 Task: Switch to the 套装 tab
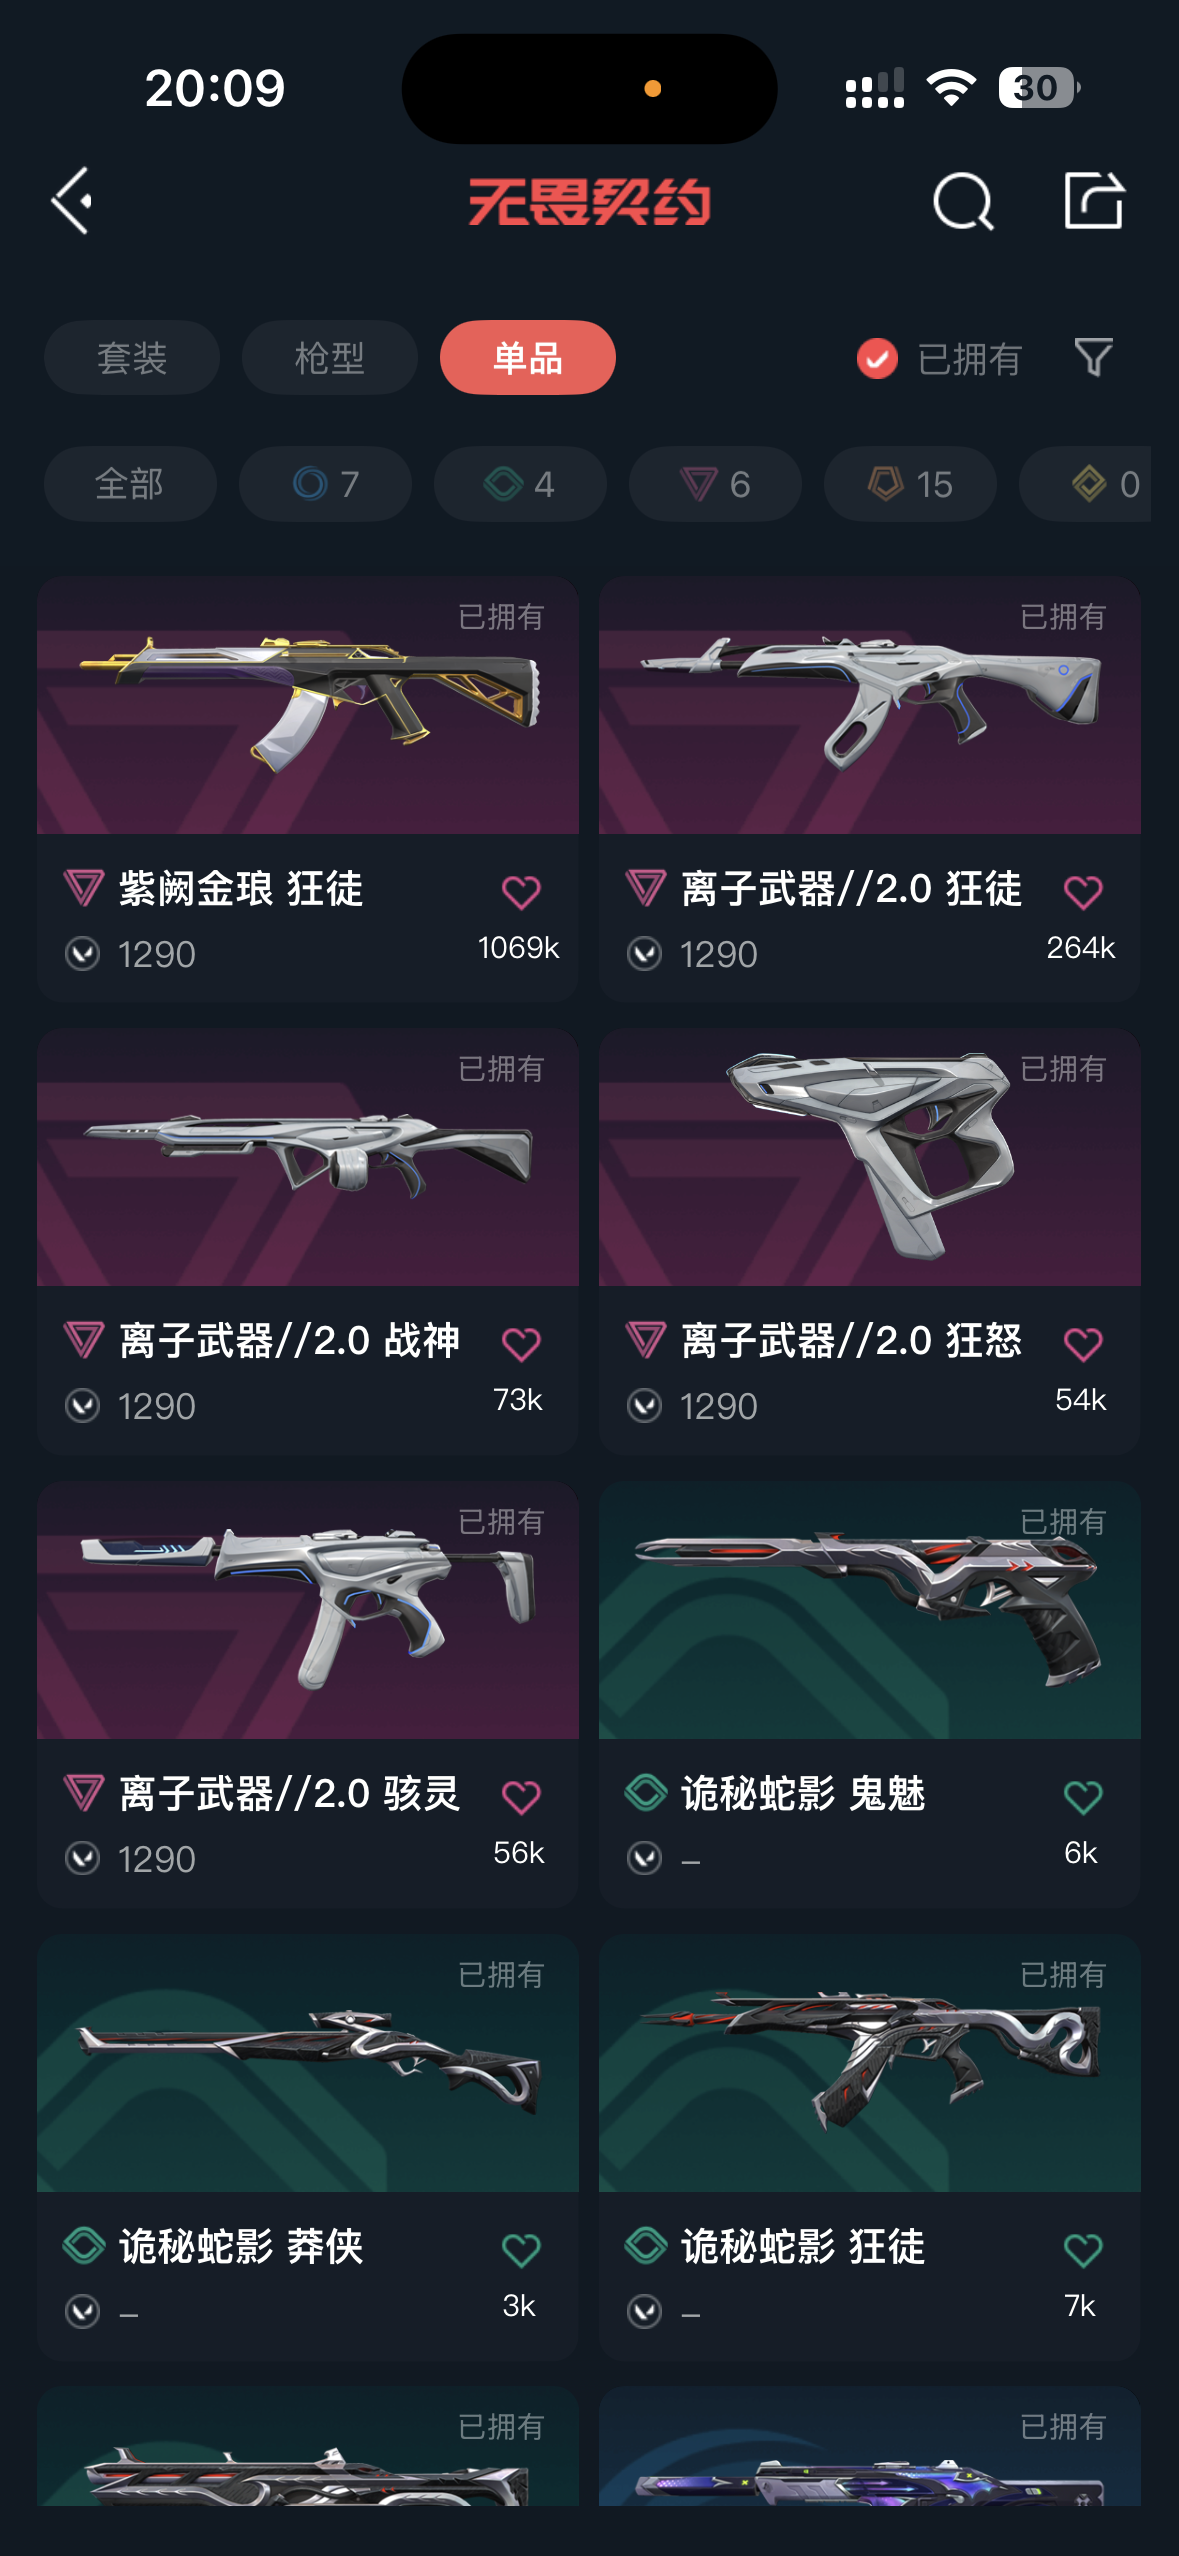131,357
